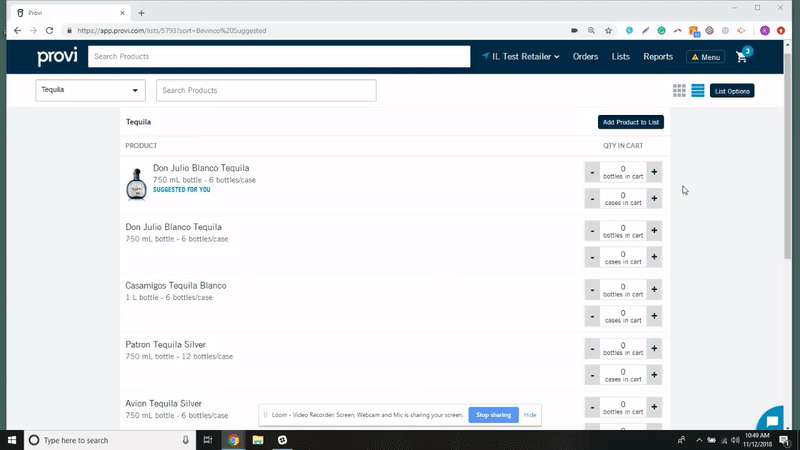
Task: Click the list Search Products field
Action: (266, 90)
